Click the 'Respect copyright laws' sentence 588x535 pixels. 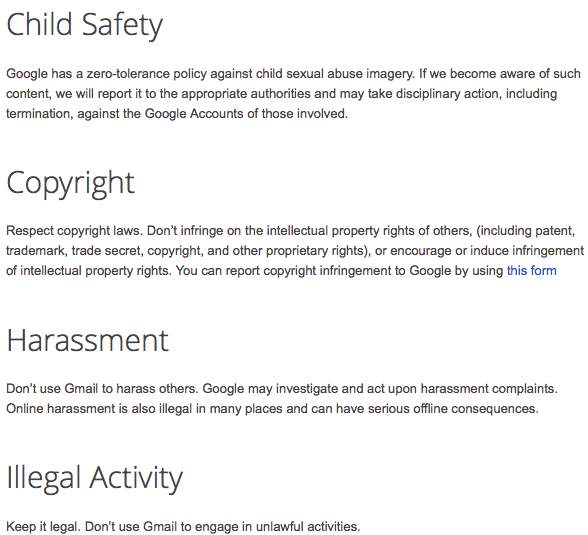point(75,231)
